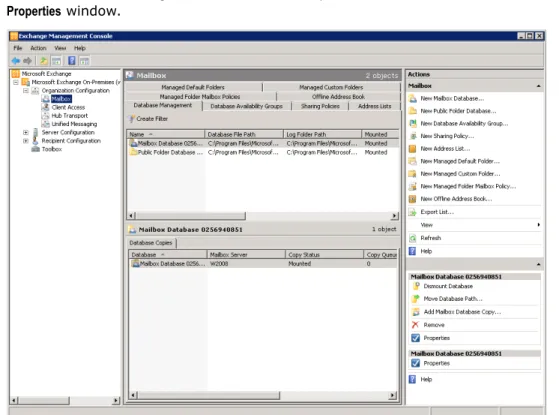Open the Action menu
The height and width of the screenshot is (415, 559).
(x=38, y=48)
